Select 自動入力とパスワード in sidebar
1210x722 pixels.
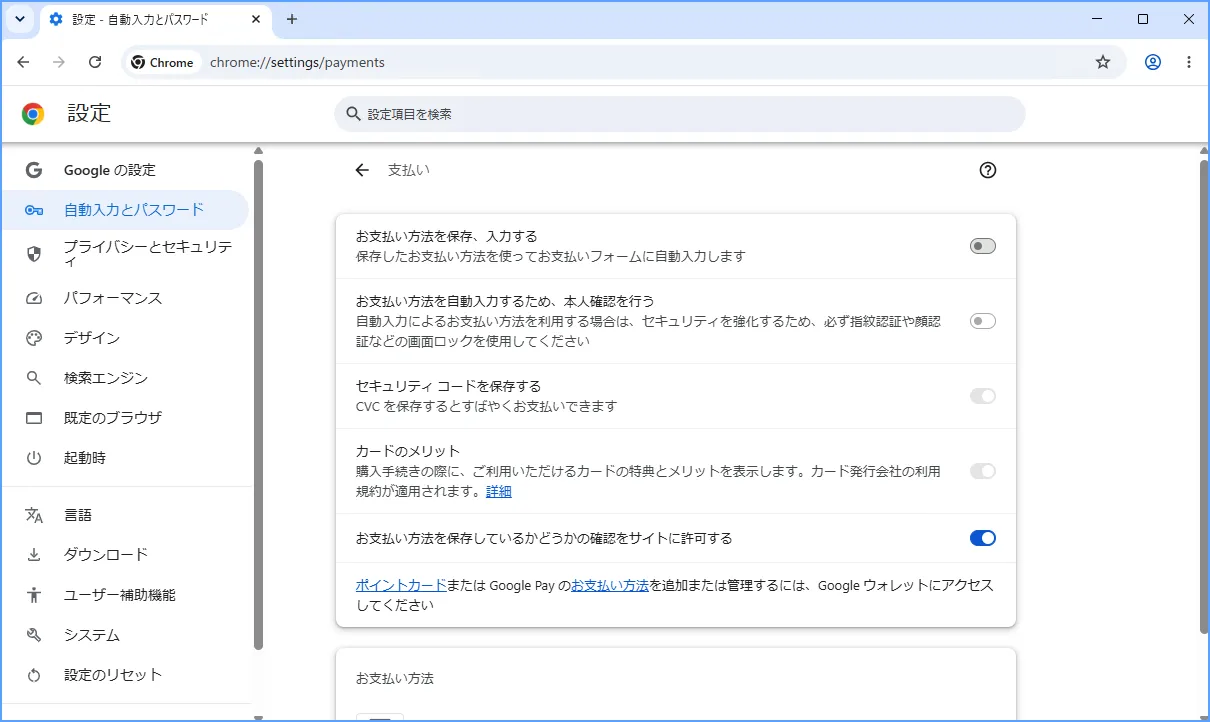coord(125,210)
